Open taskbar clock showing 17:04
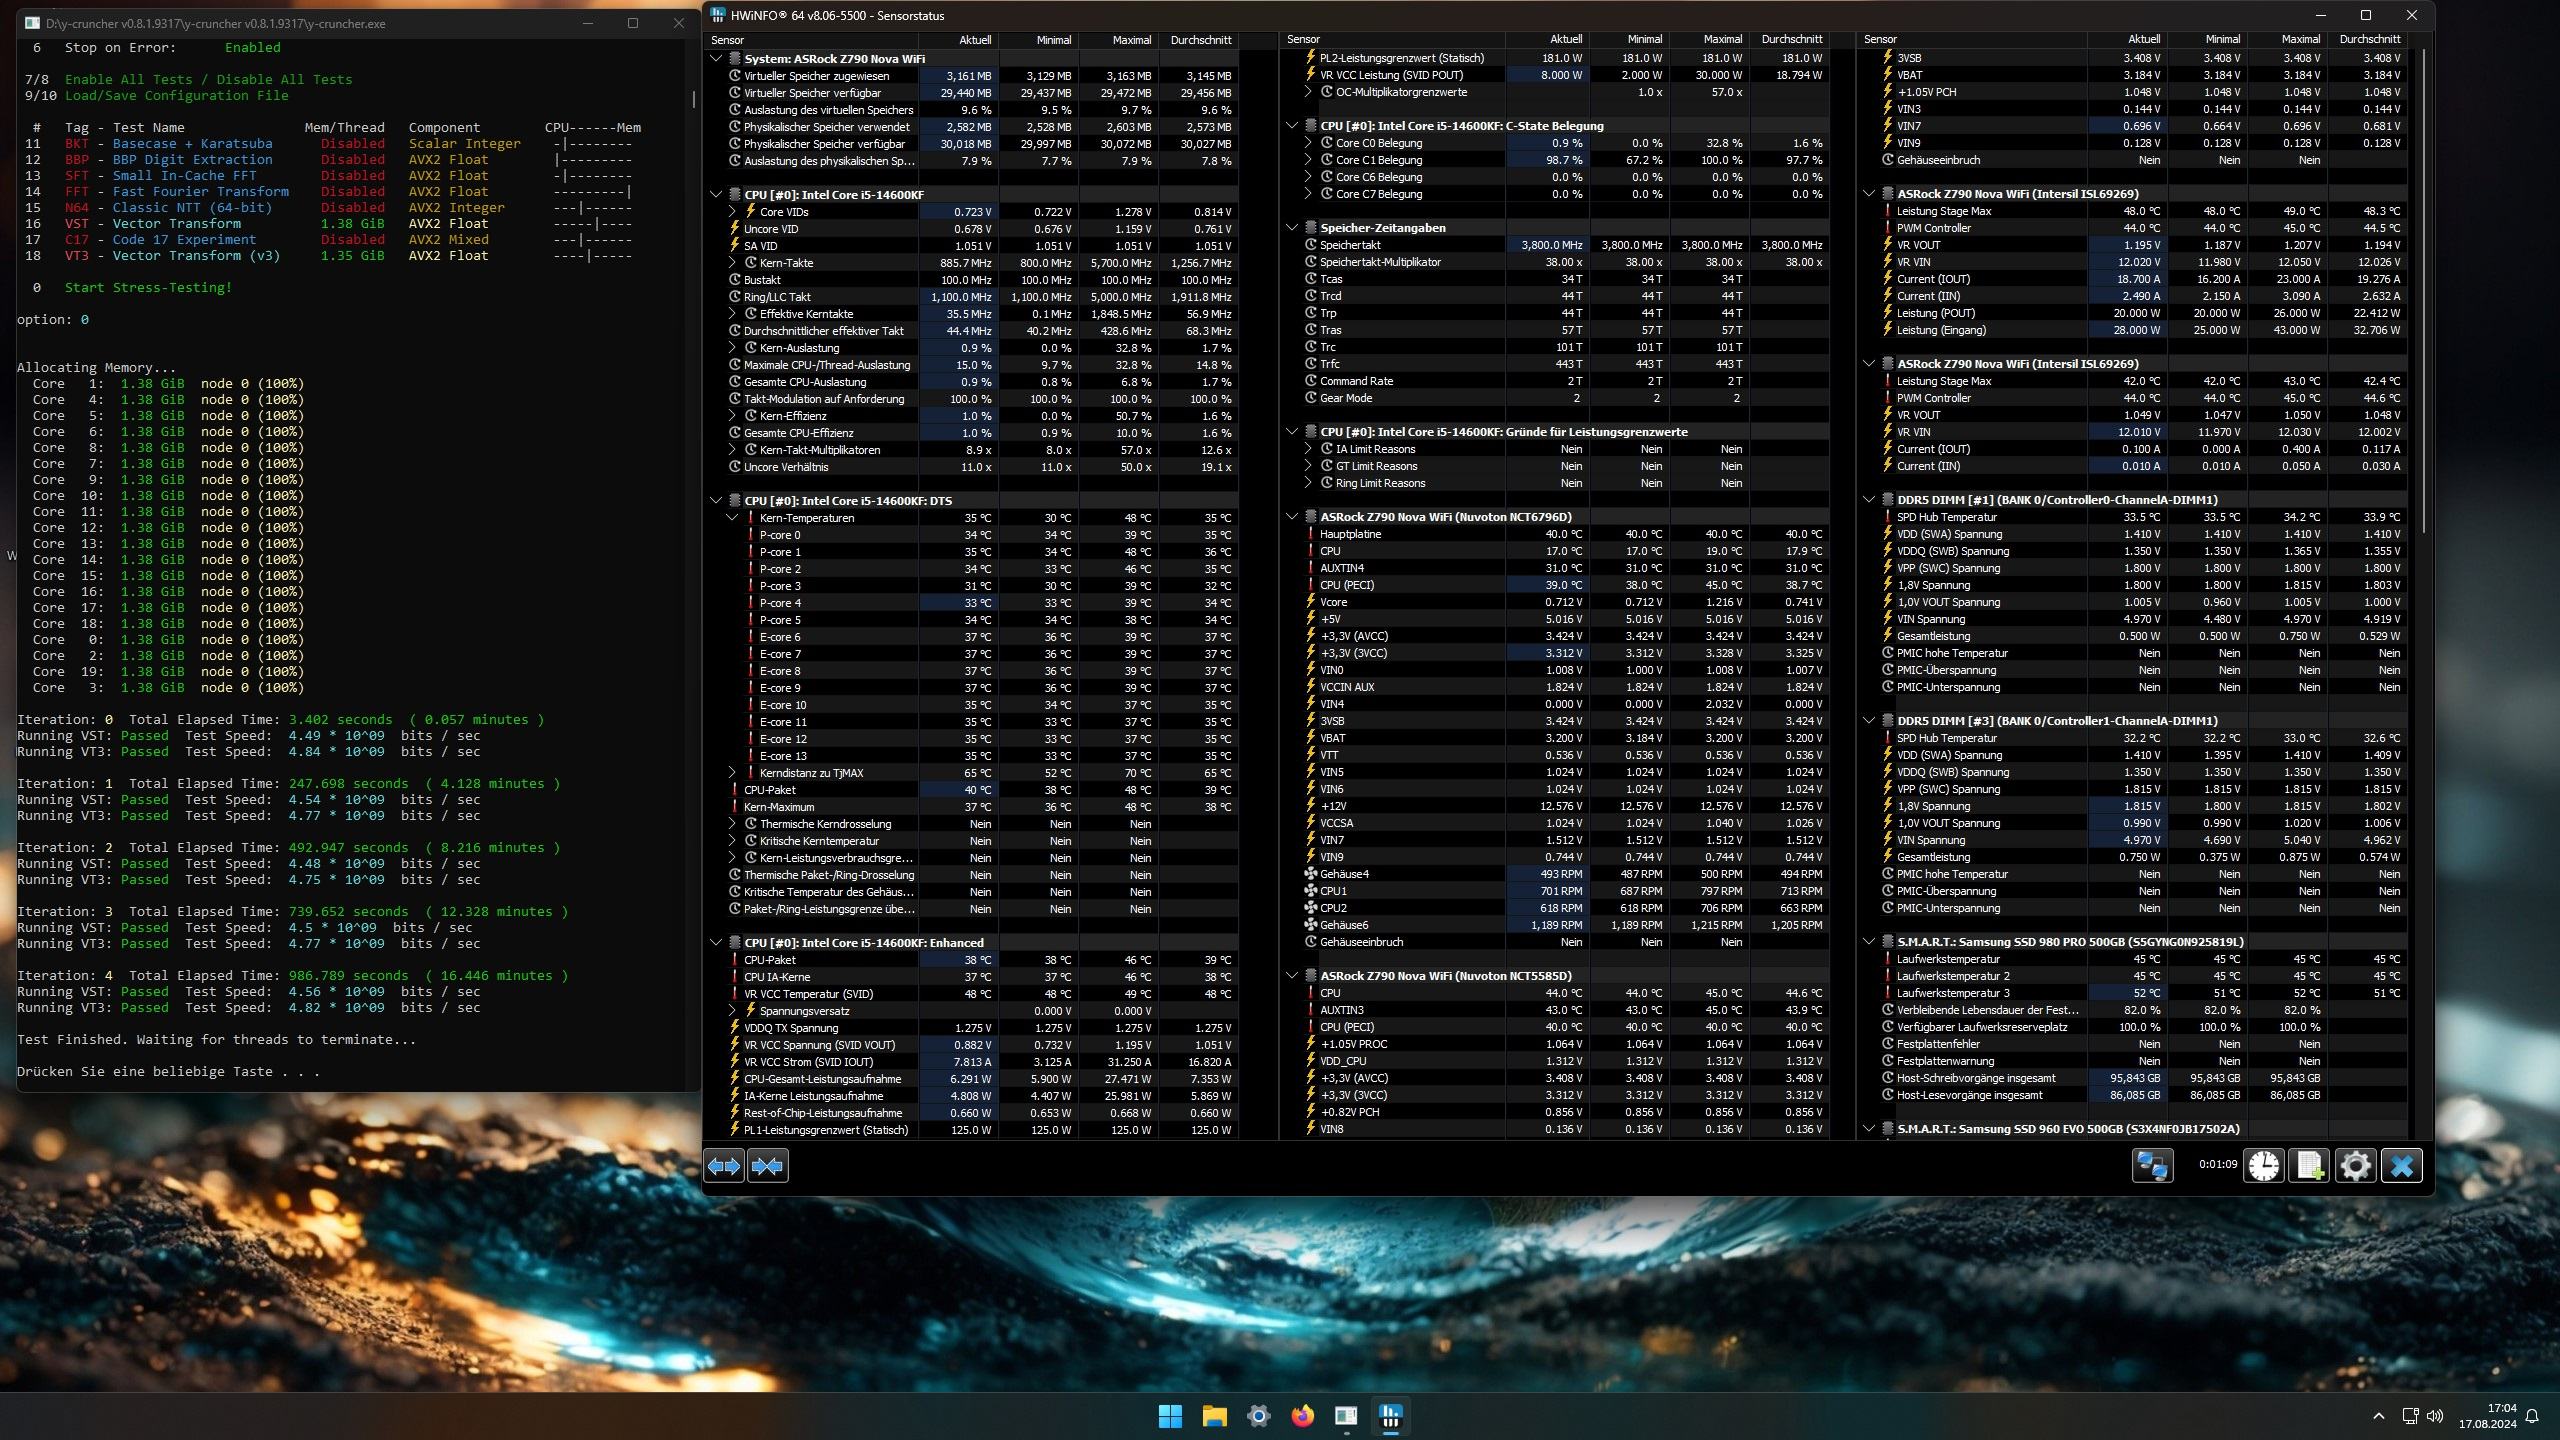This screenshot has width=2560, height=1440. (x=2488, y=1416)
